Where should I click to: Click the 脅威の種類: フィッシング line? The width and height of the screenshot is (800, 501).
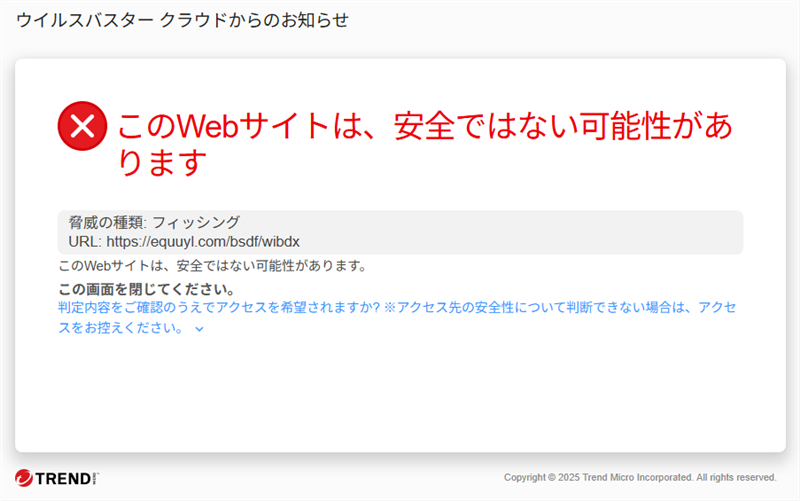(x=154, y=222)
